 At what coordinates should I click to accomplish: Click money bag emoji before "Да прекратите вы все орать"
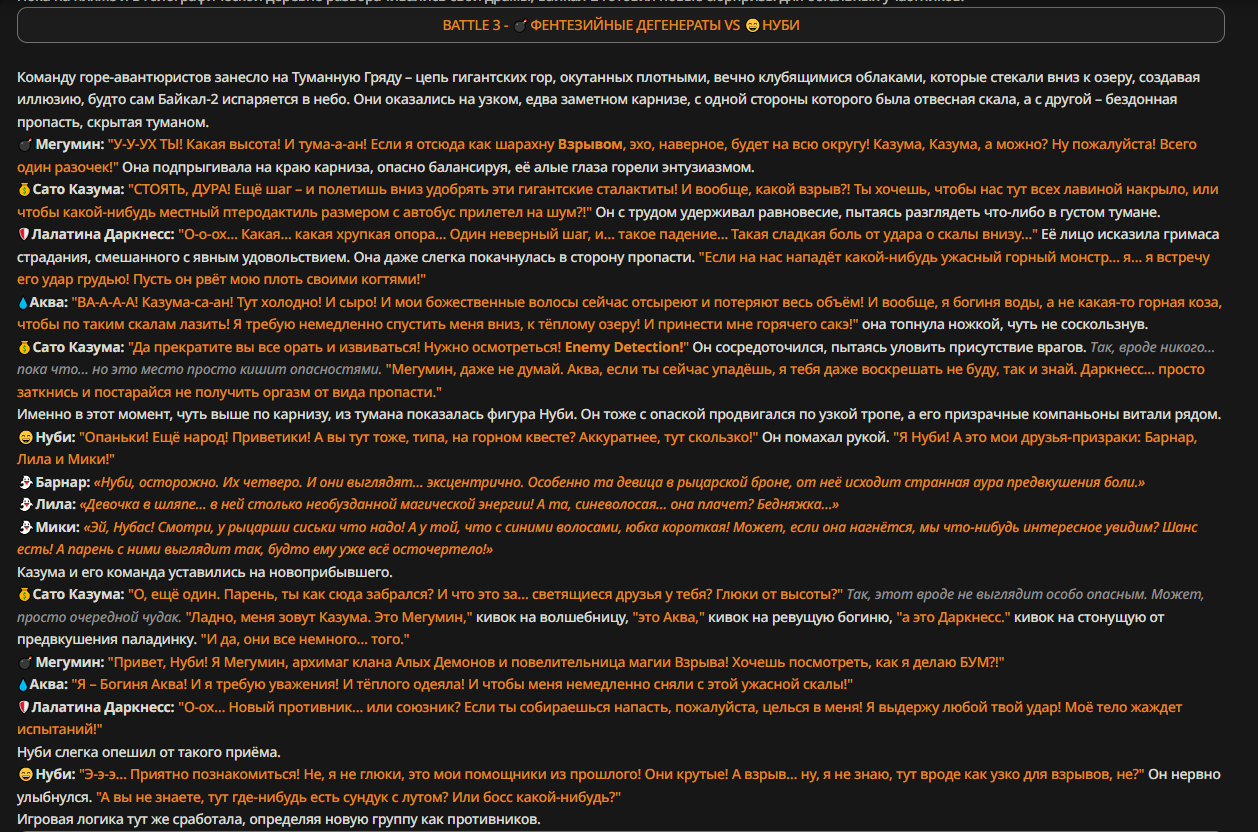point(24,347)
